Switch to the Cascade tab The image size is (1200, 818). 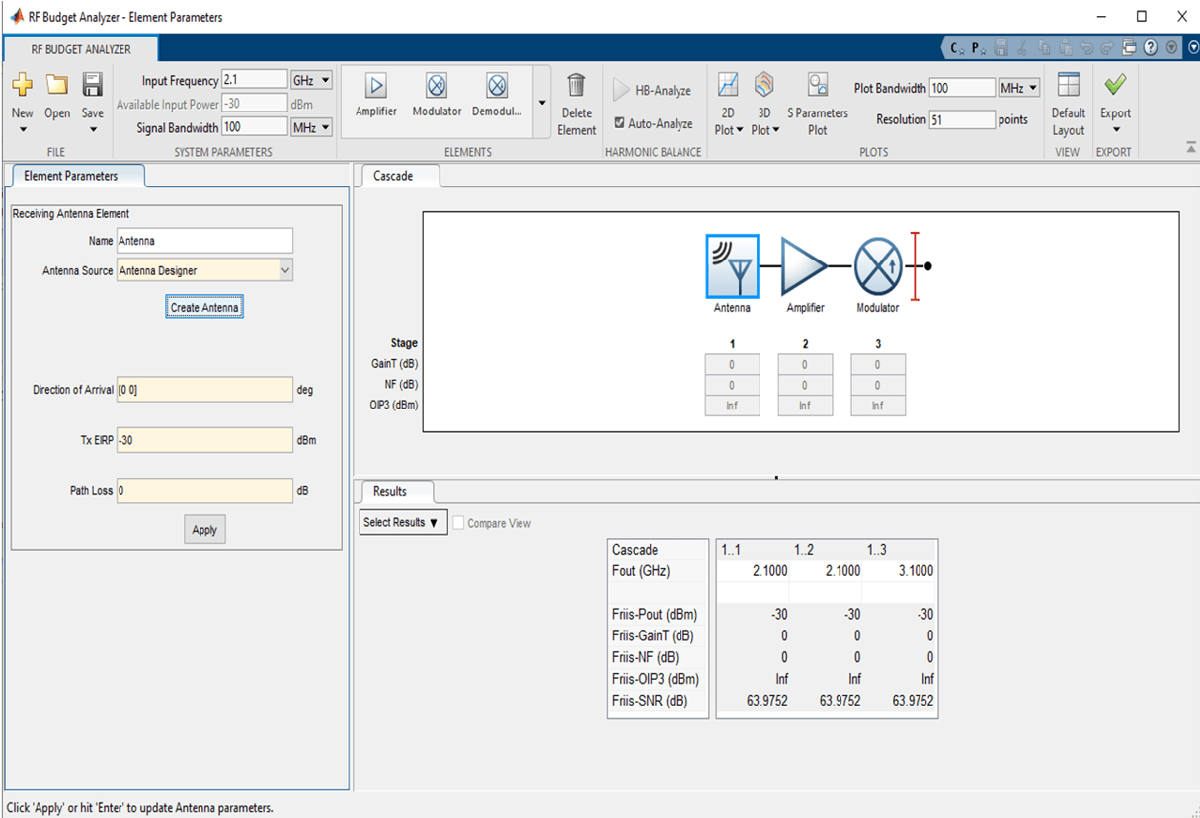[x=393, y=176]
